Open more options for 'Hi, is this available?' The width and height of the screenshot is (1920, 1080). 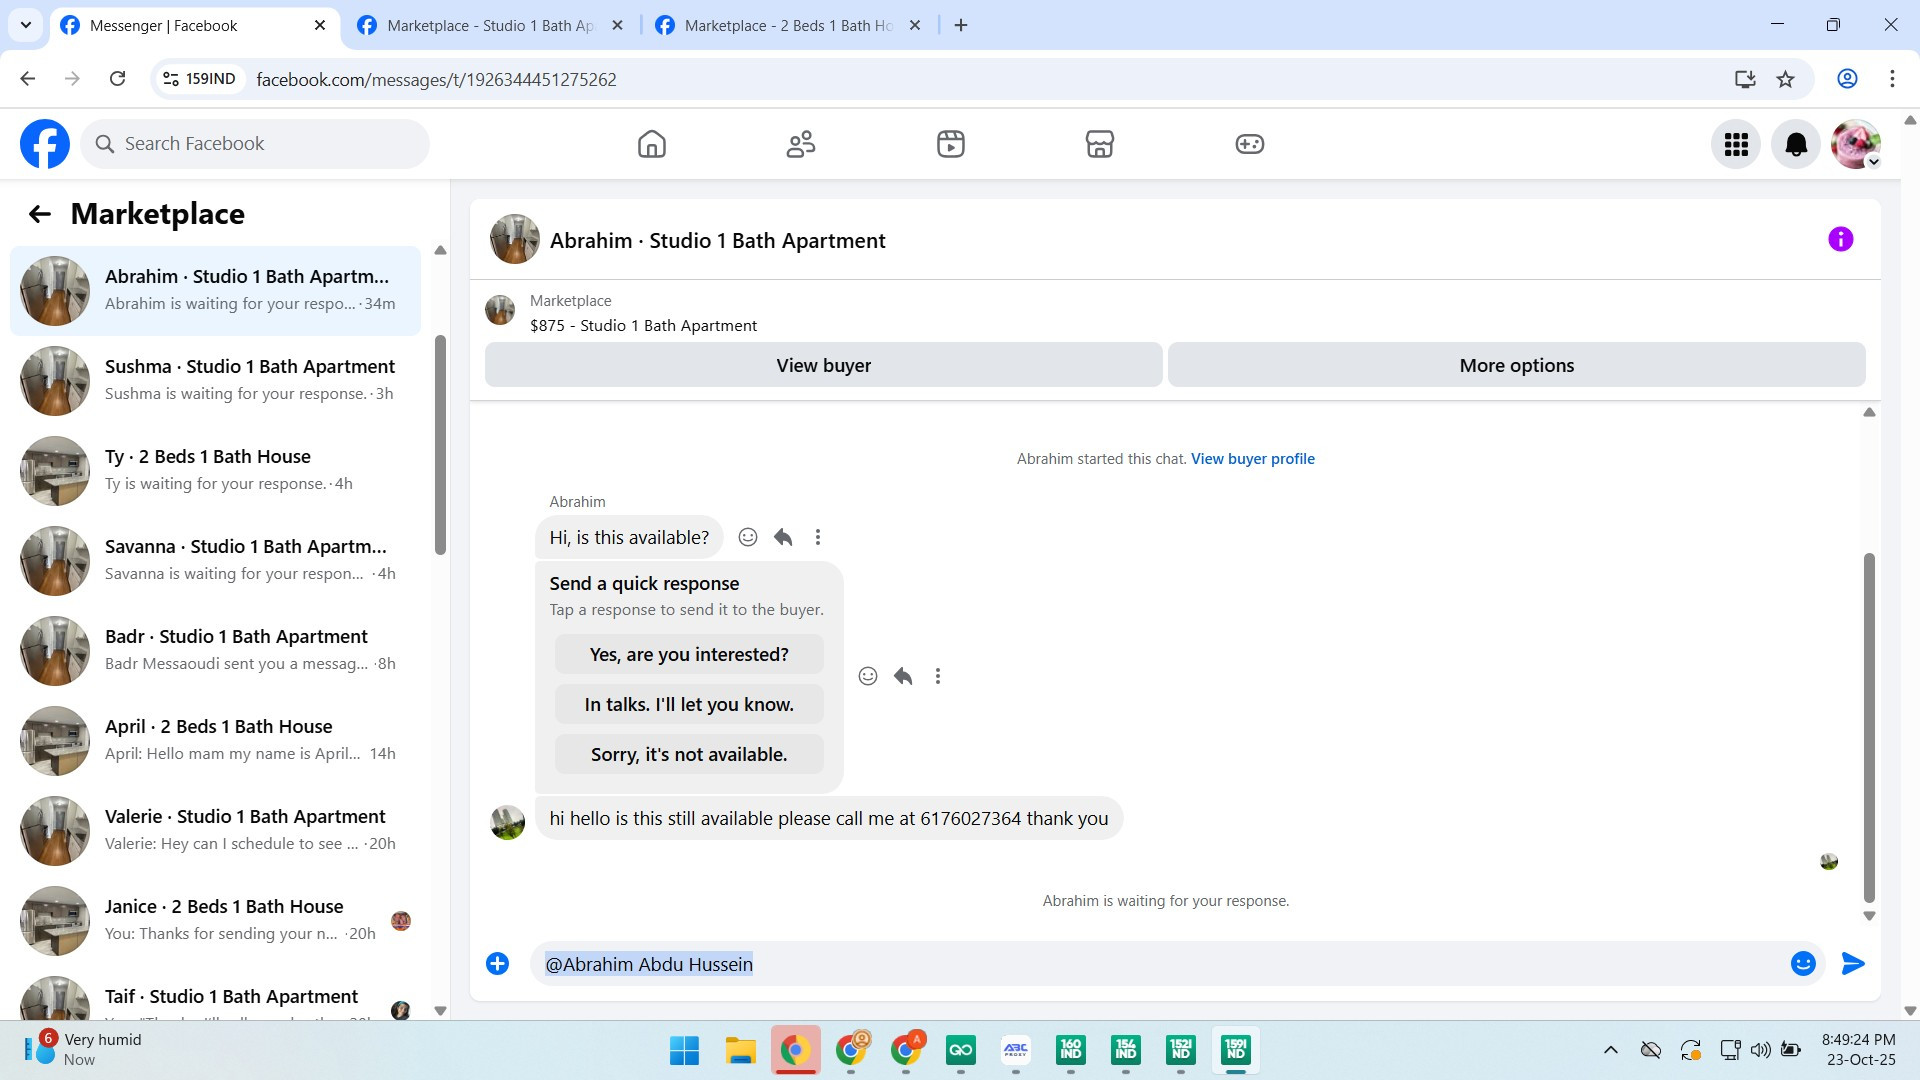tap(817, 538)
